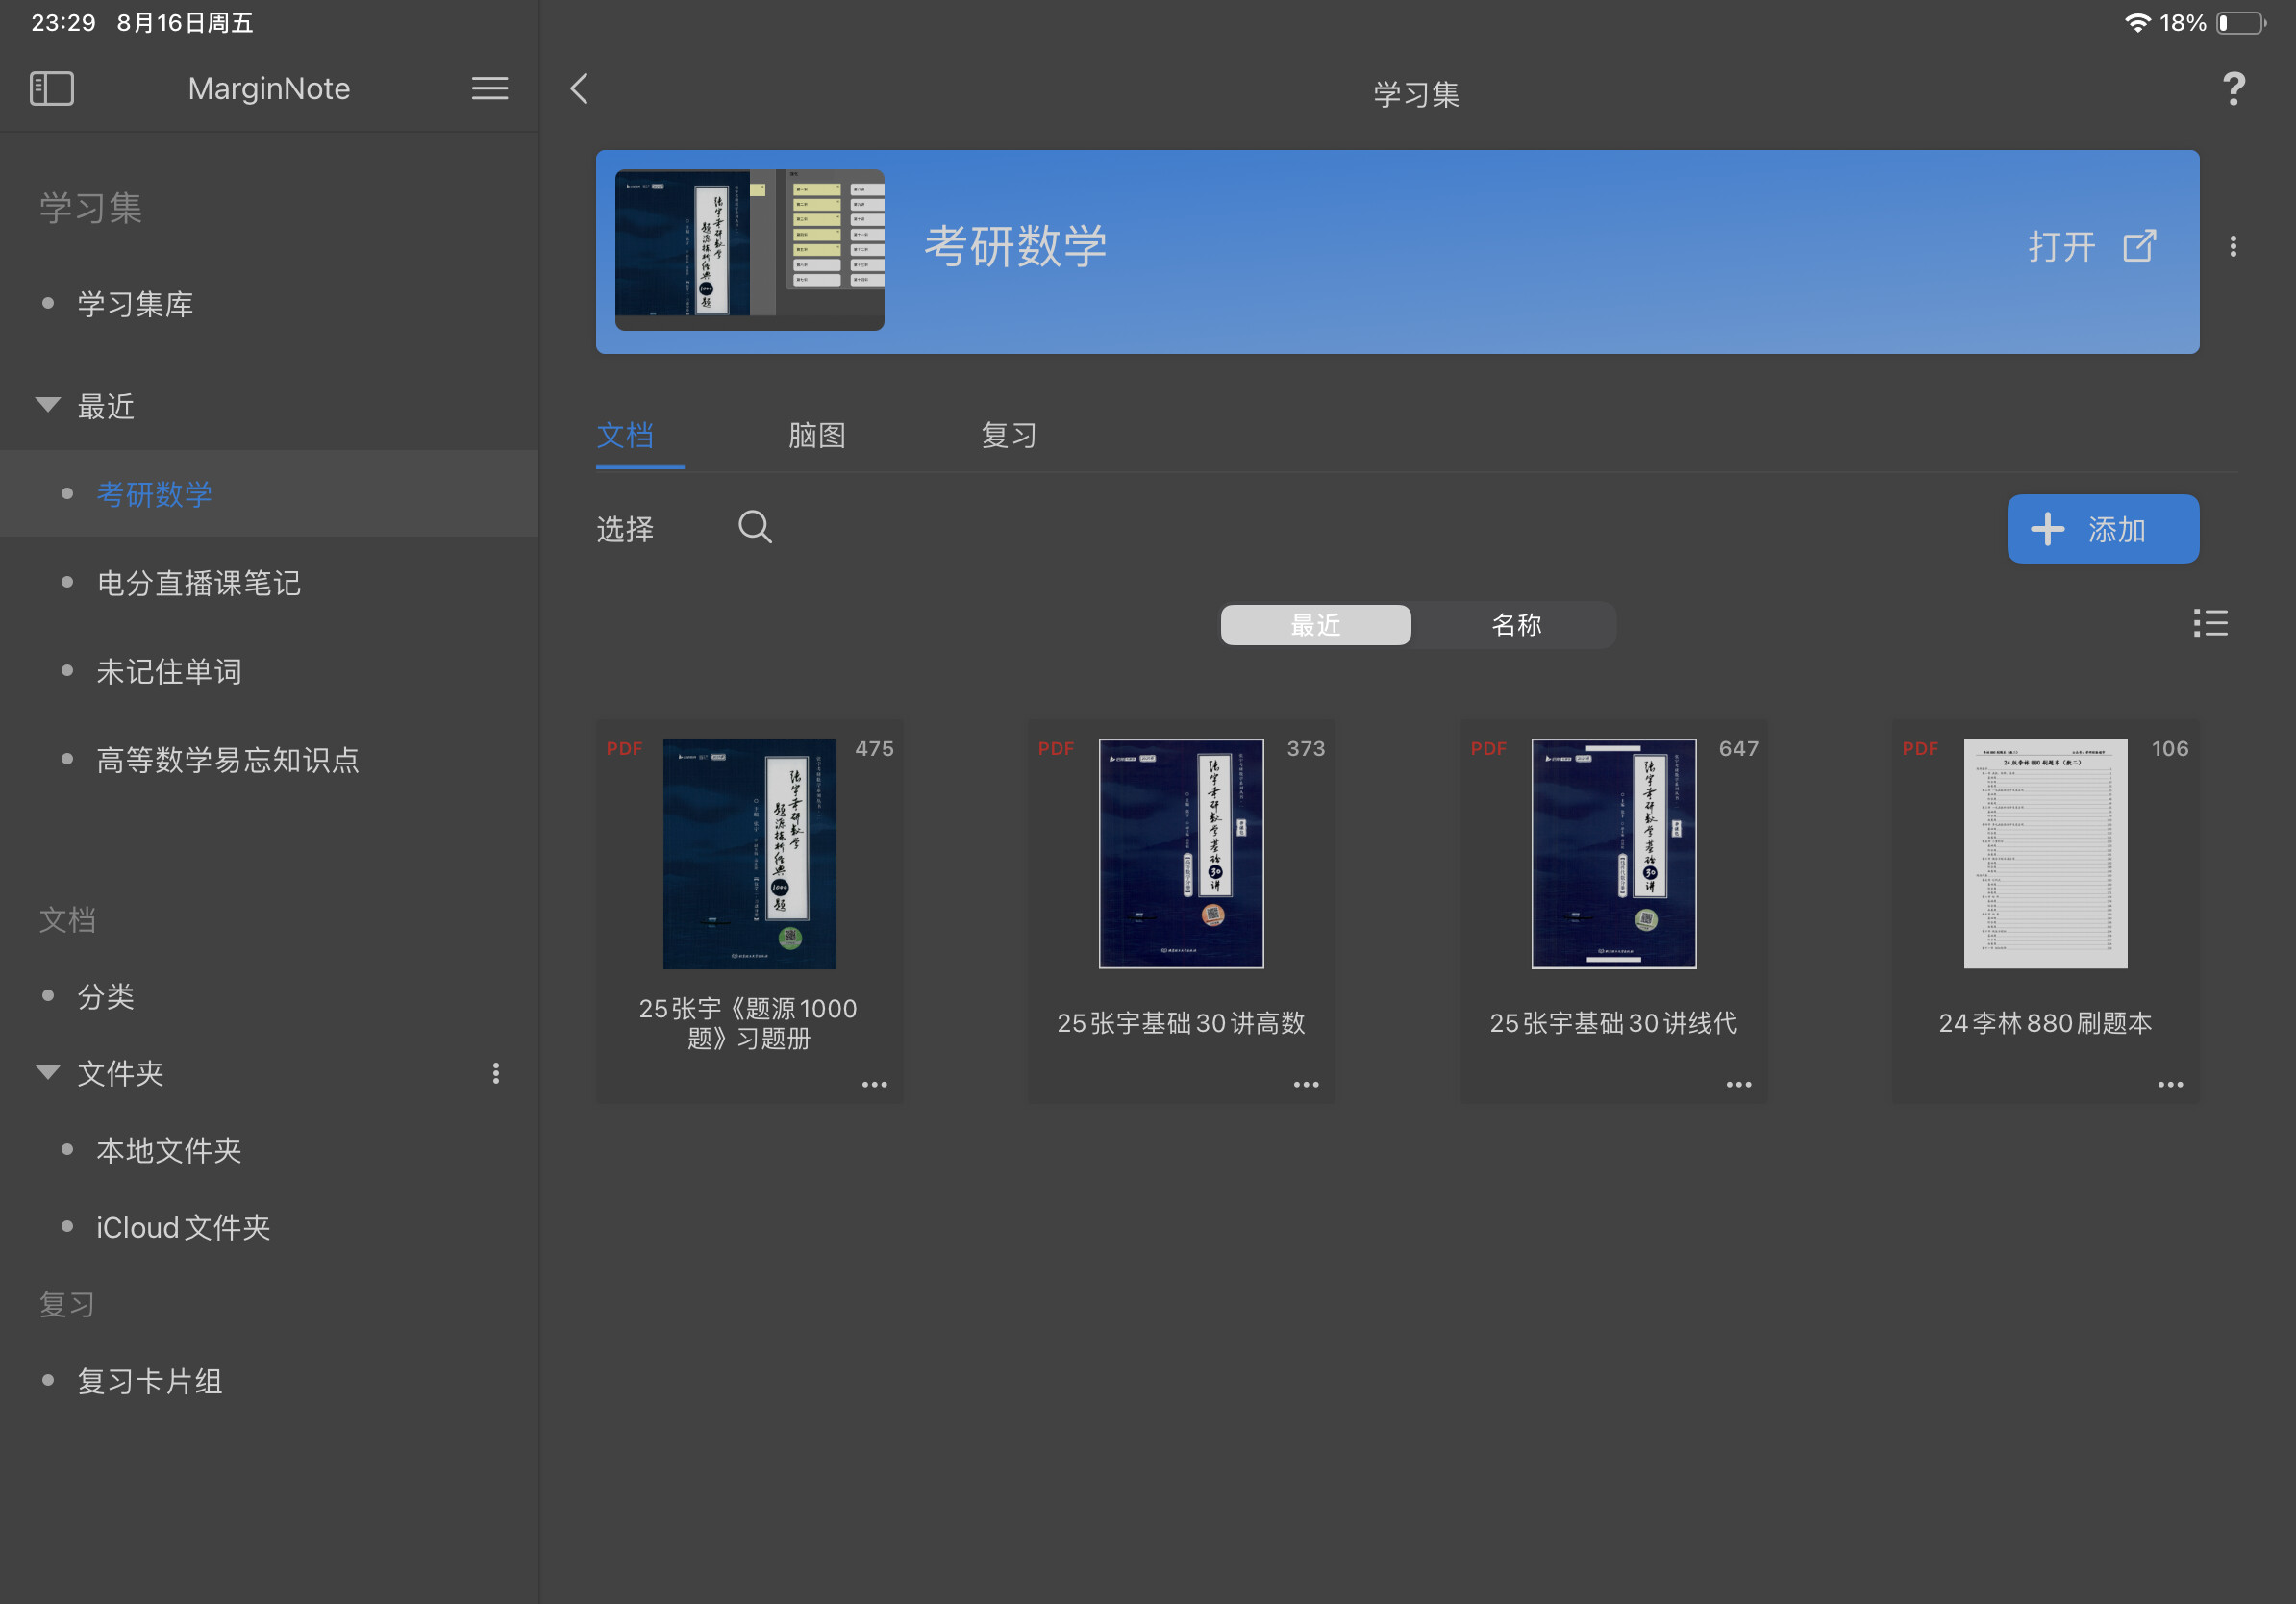Click the title 25张宇基础30讲线代
Screen dimensions: 2296x1604
(1613, 1023)
